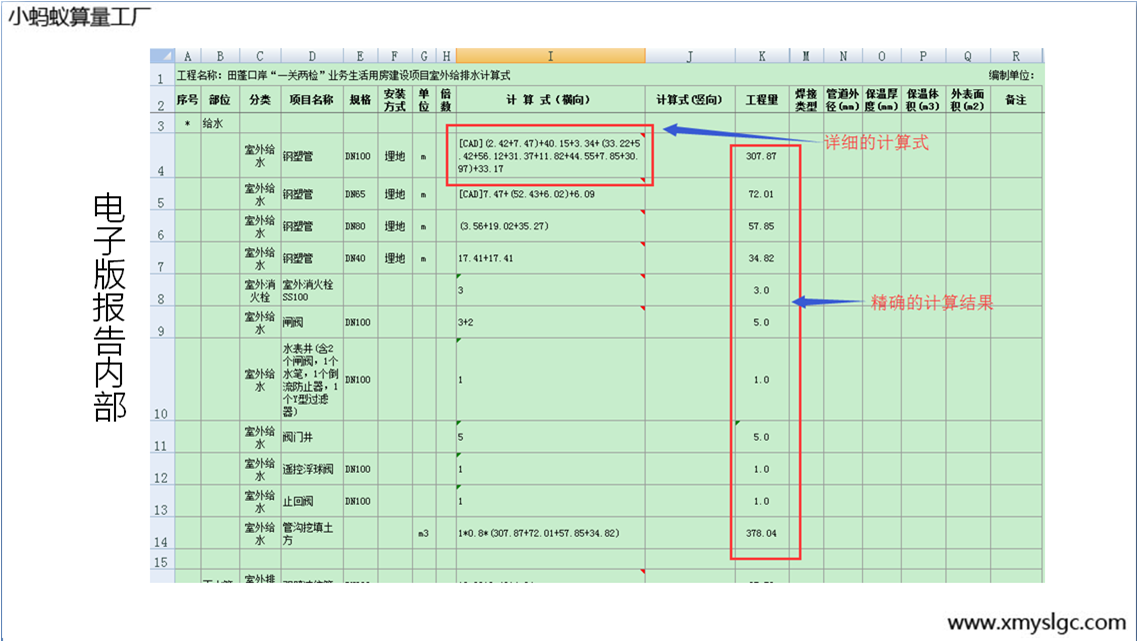Click the 编制单位 label in row 1
1138x642 pixels.
tap(1011, 75)
